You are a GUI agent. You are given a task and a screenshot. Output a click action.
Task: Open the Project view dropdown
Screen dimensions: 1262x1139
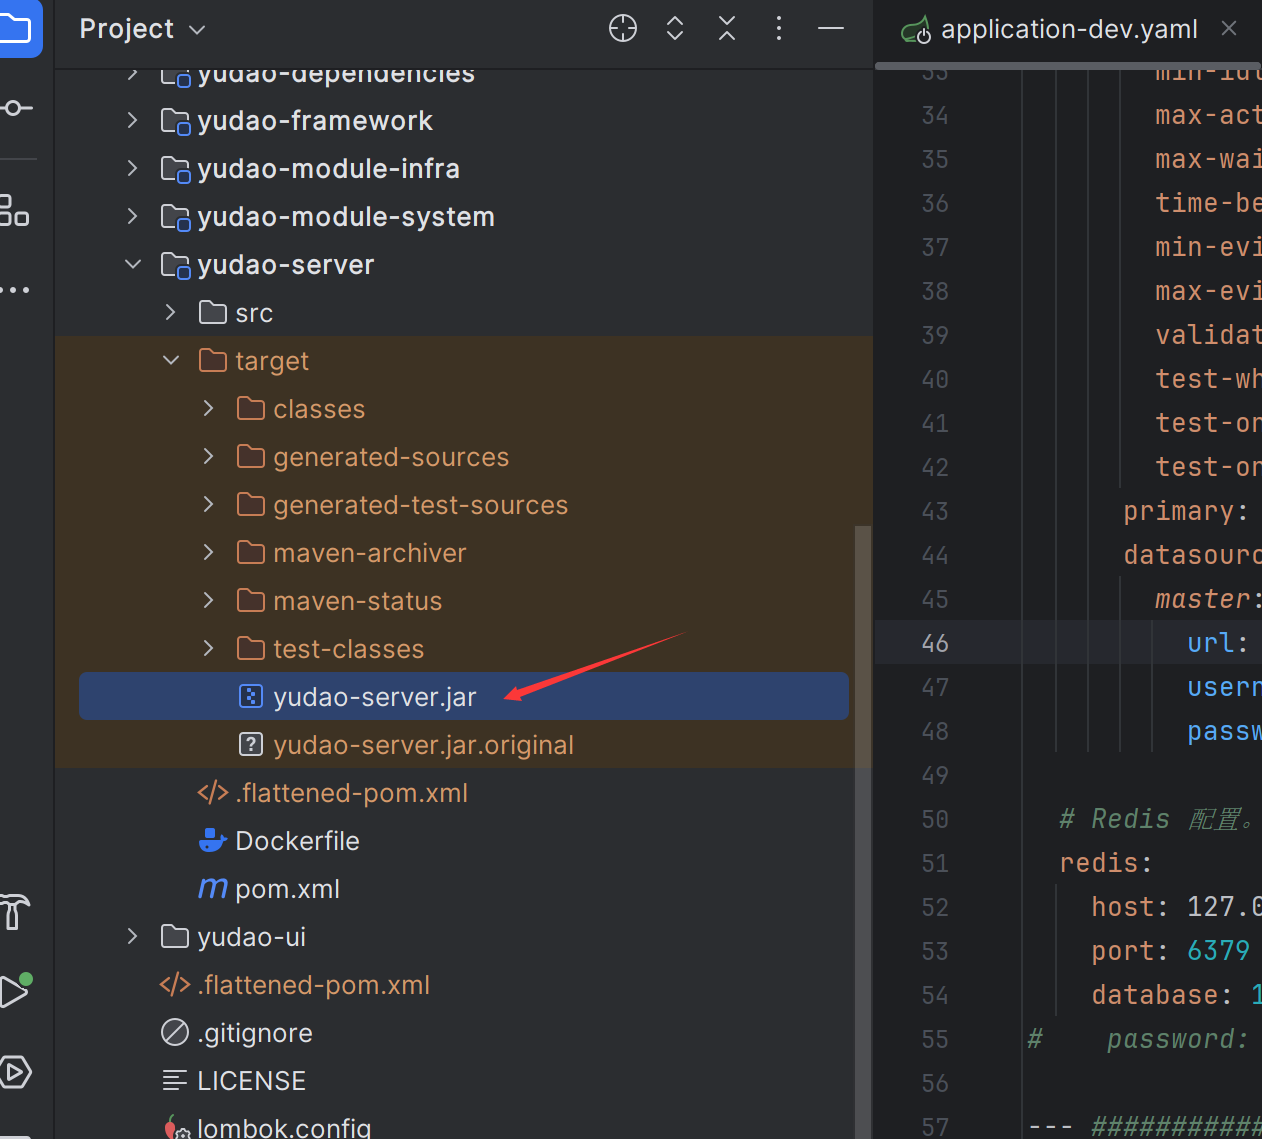click(x=142, y=29)
